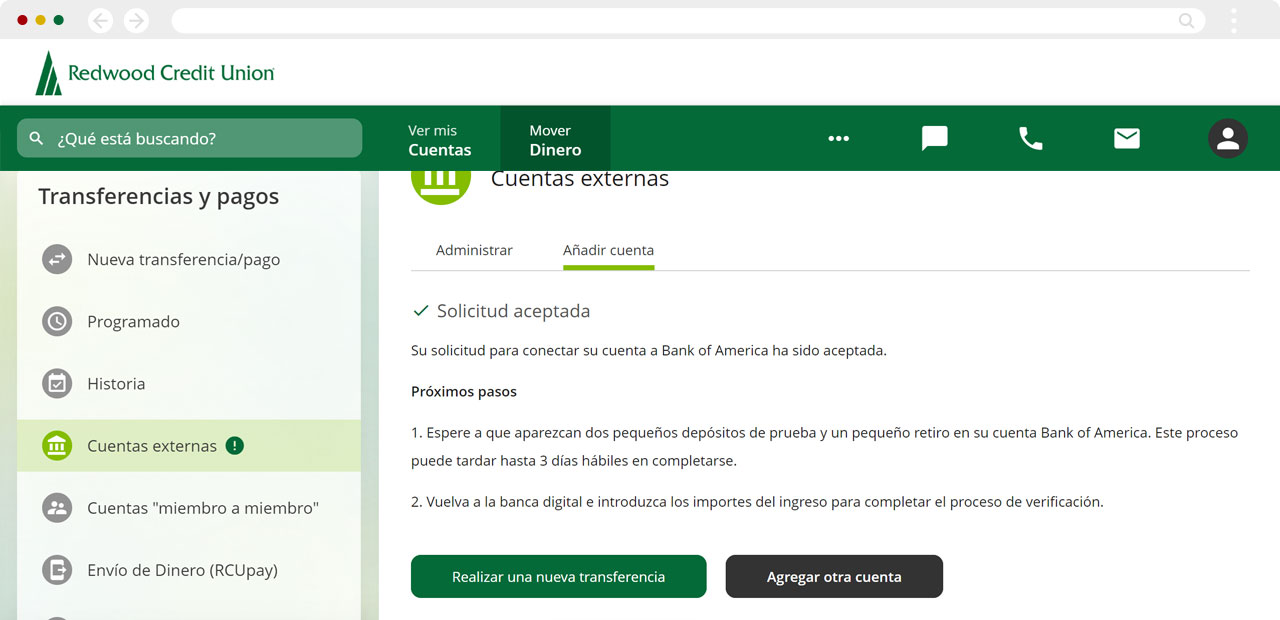Click the browser back arrow
The width and height of the screenshot is (1280, 620).
click(100, 20)
